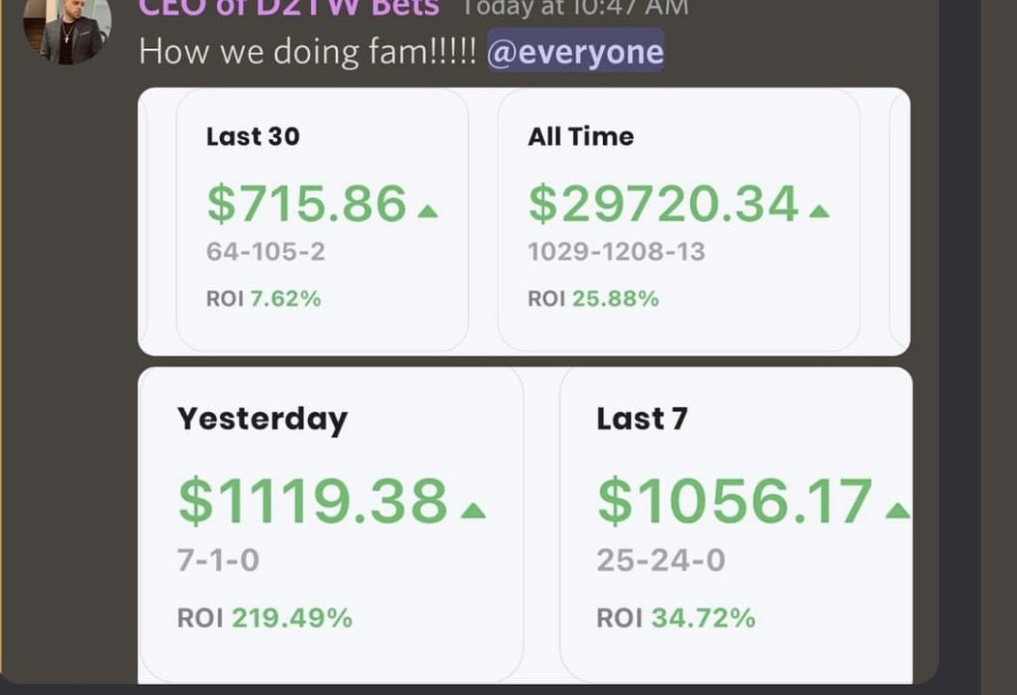
Task: Select the All Time card title
Action: (581, 137)
